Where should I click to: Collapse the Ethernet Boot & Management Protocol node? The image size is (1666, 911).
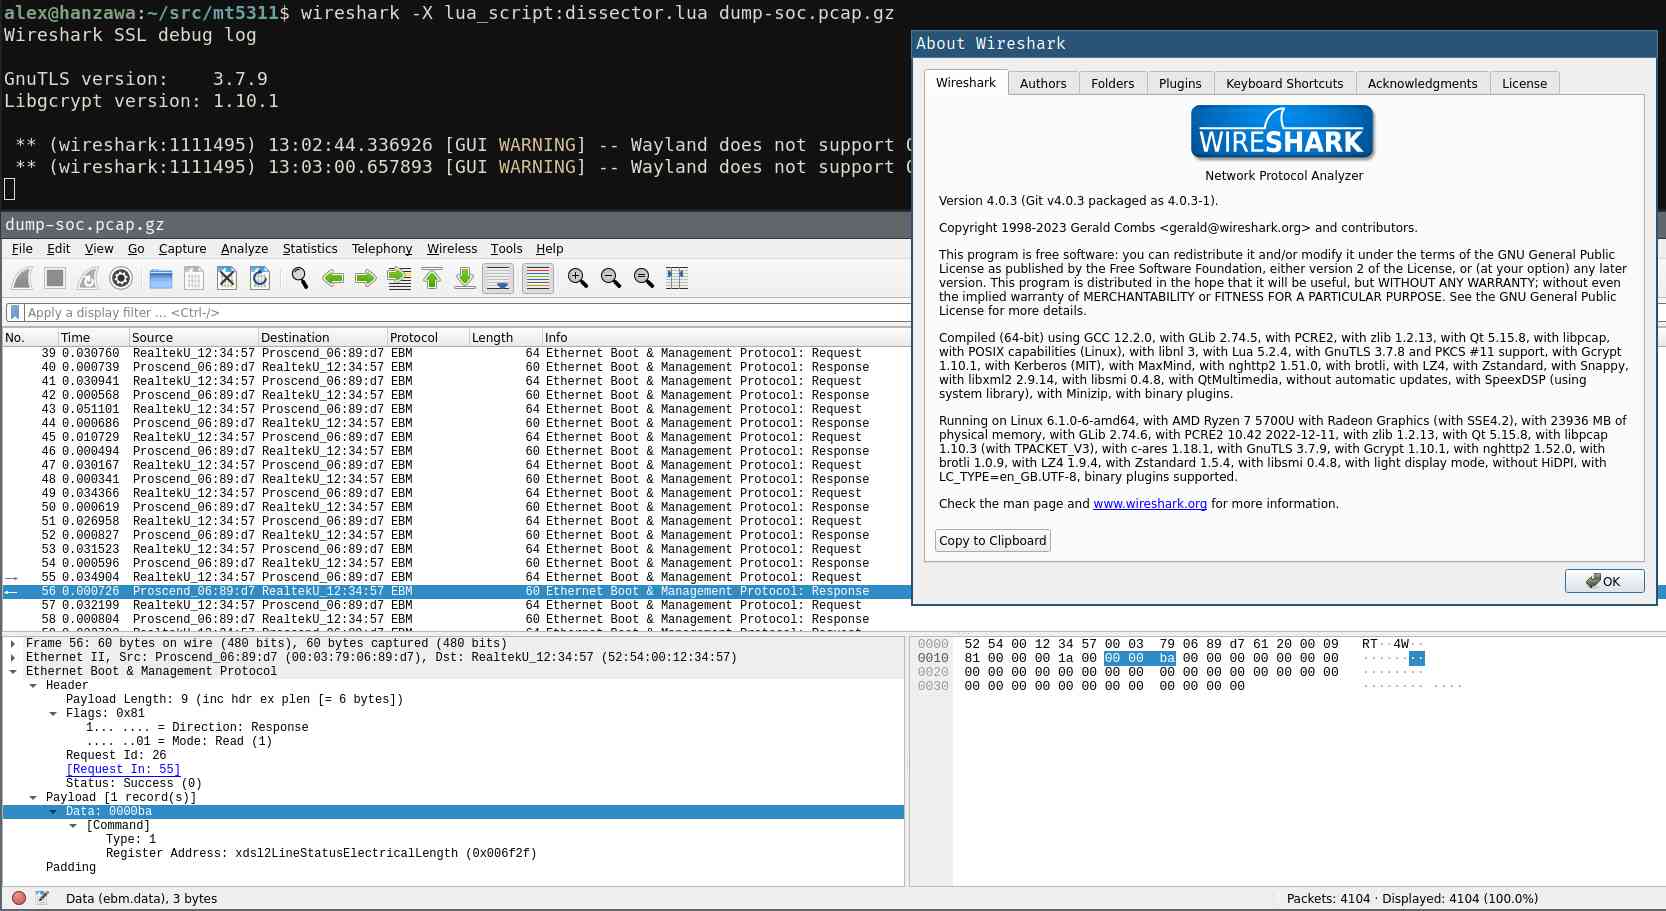click(13, 672)
